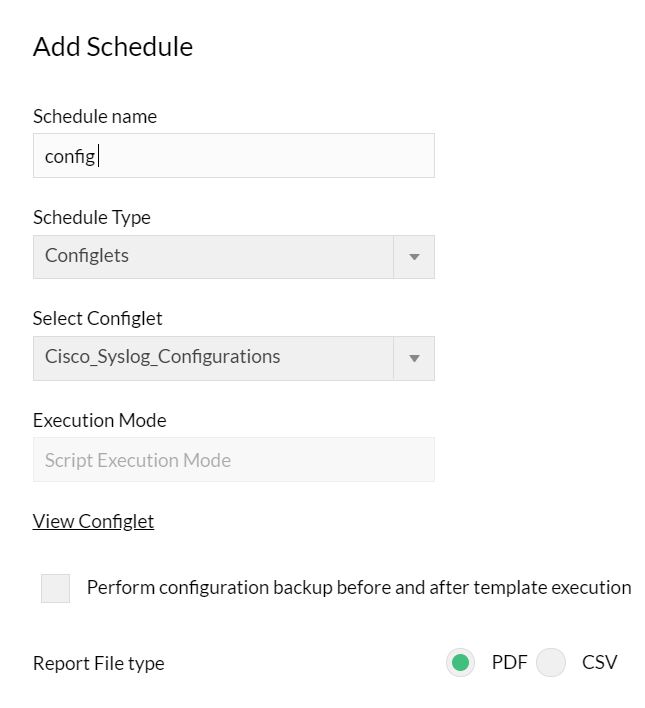
Task: Expand the Select Configlet dropdown arrow
Action: click(x=414, y=358)
